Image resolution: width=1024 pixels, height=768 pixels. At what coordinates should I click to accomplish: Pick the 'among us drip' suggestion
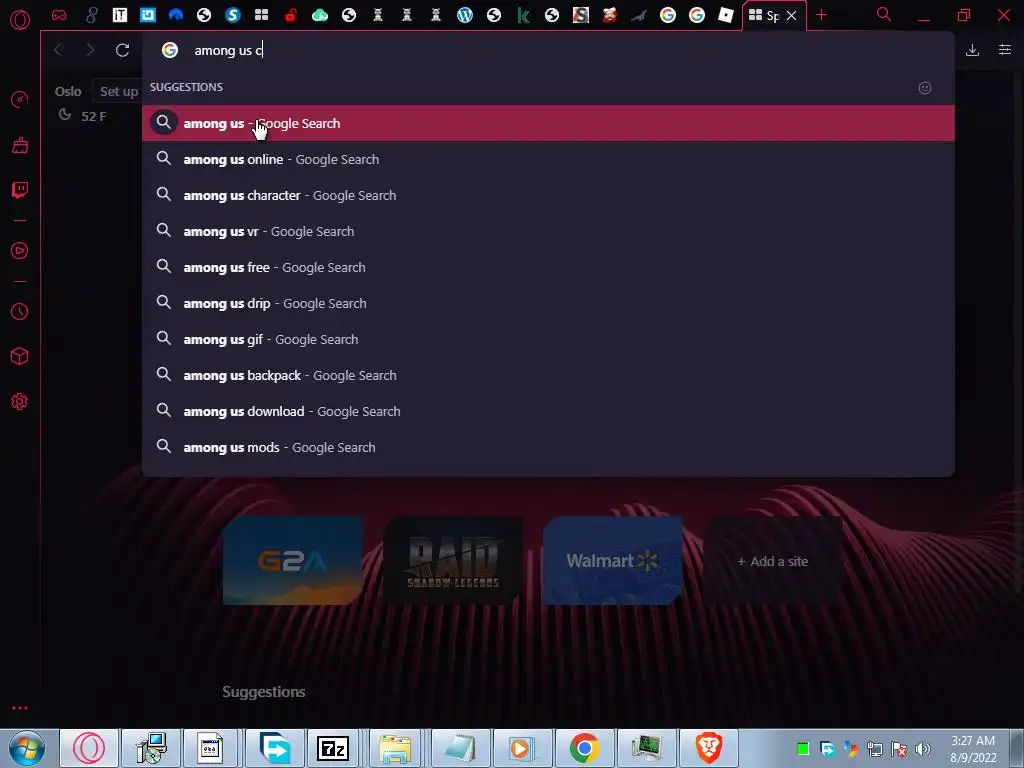(548, 302)
